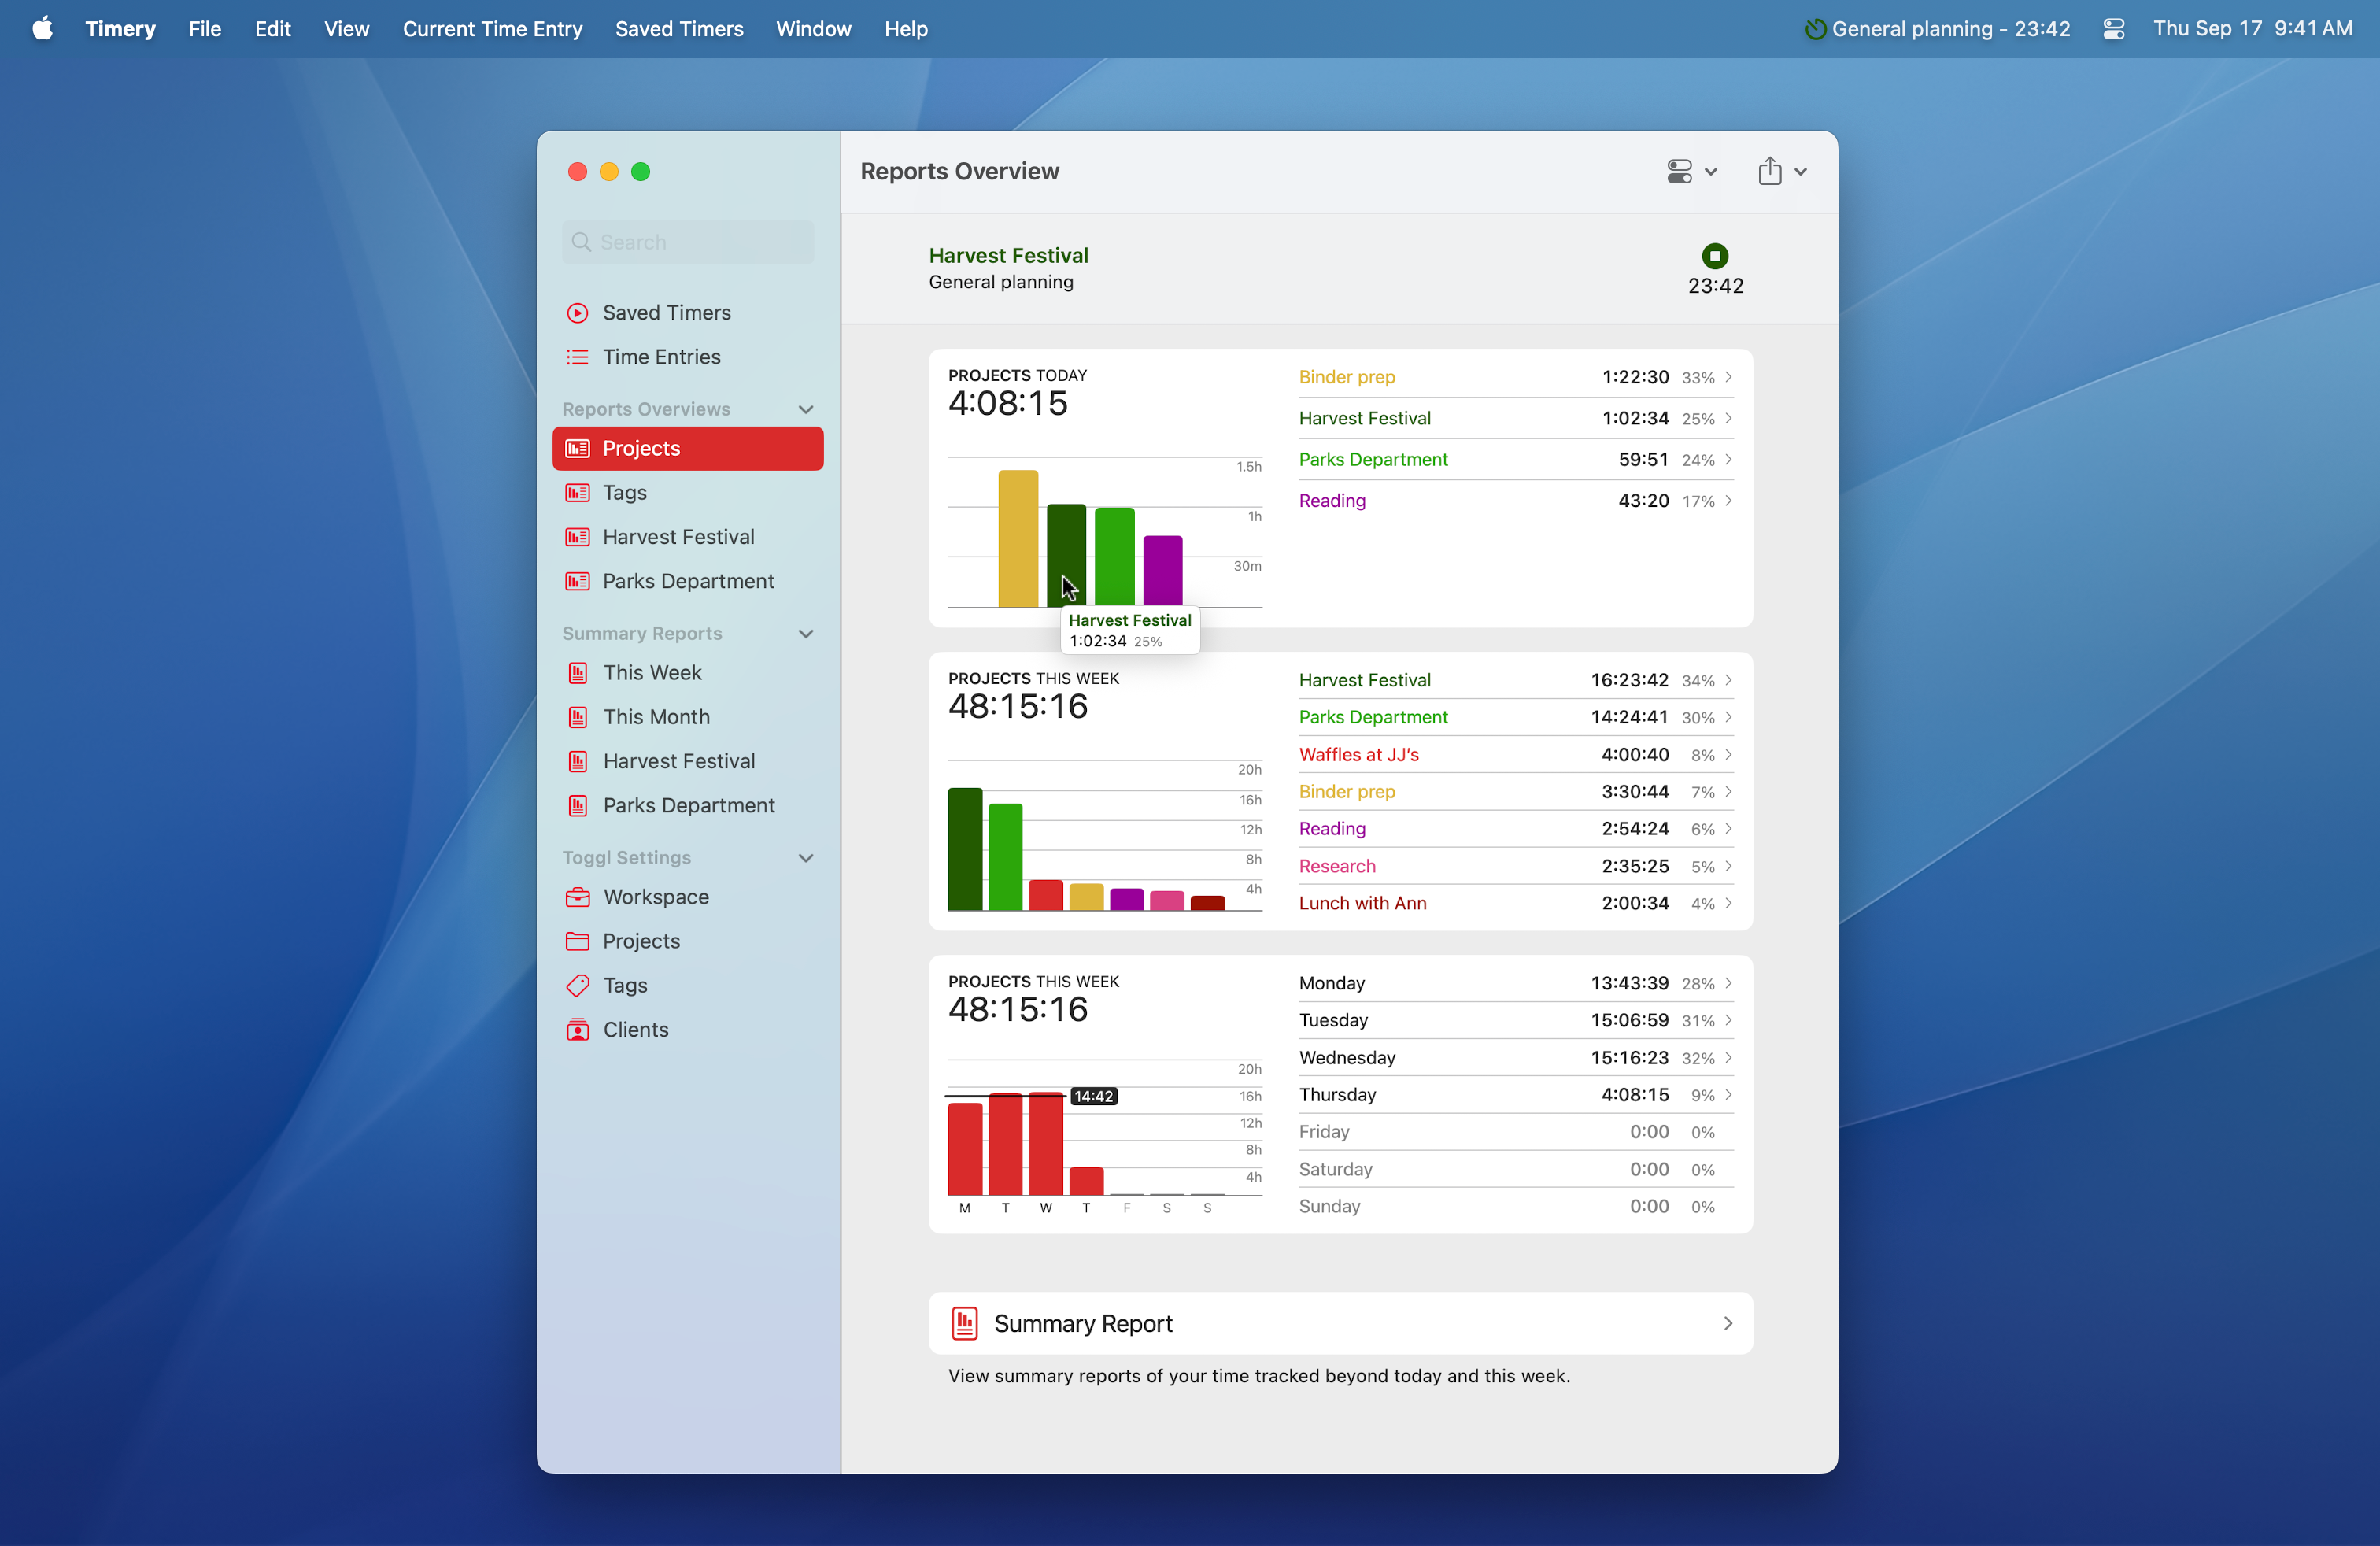
Task: Open Saved Timers in sidebar
Action: (x=687, y=312)
